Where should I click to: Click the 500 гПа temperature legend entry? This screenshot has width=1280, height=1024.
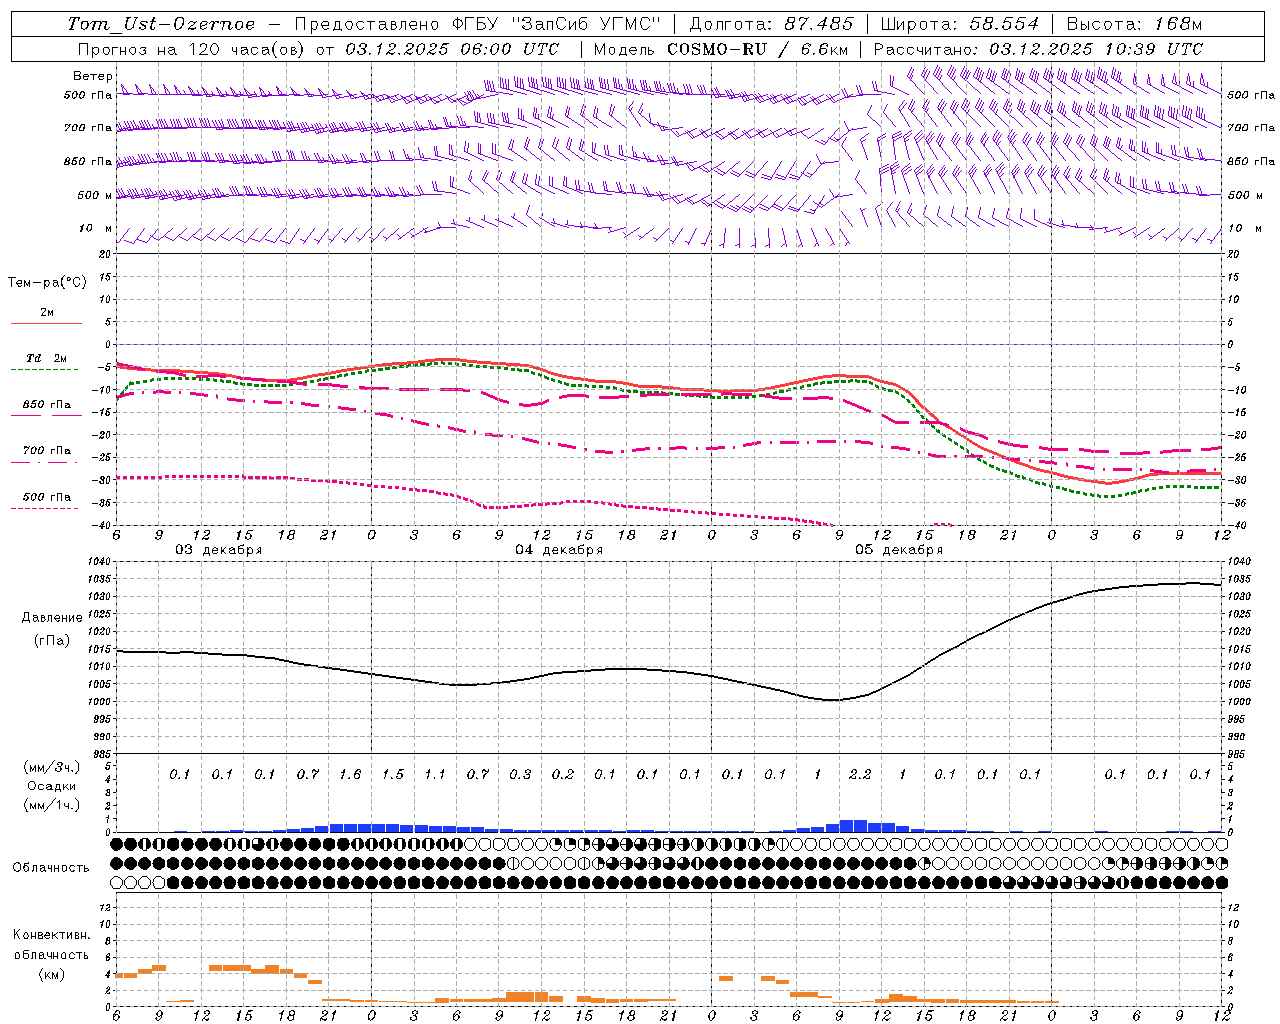point(46,497)
